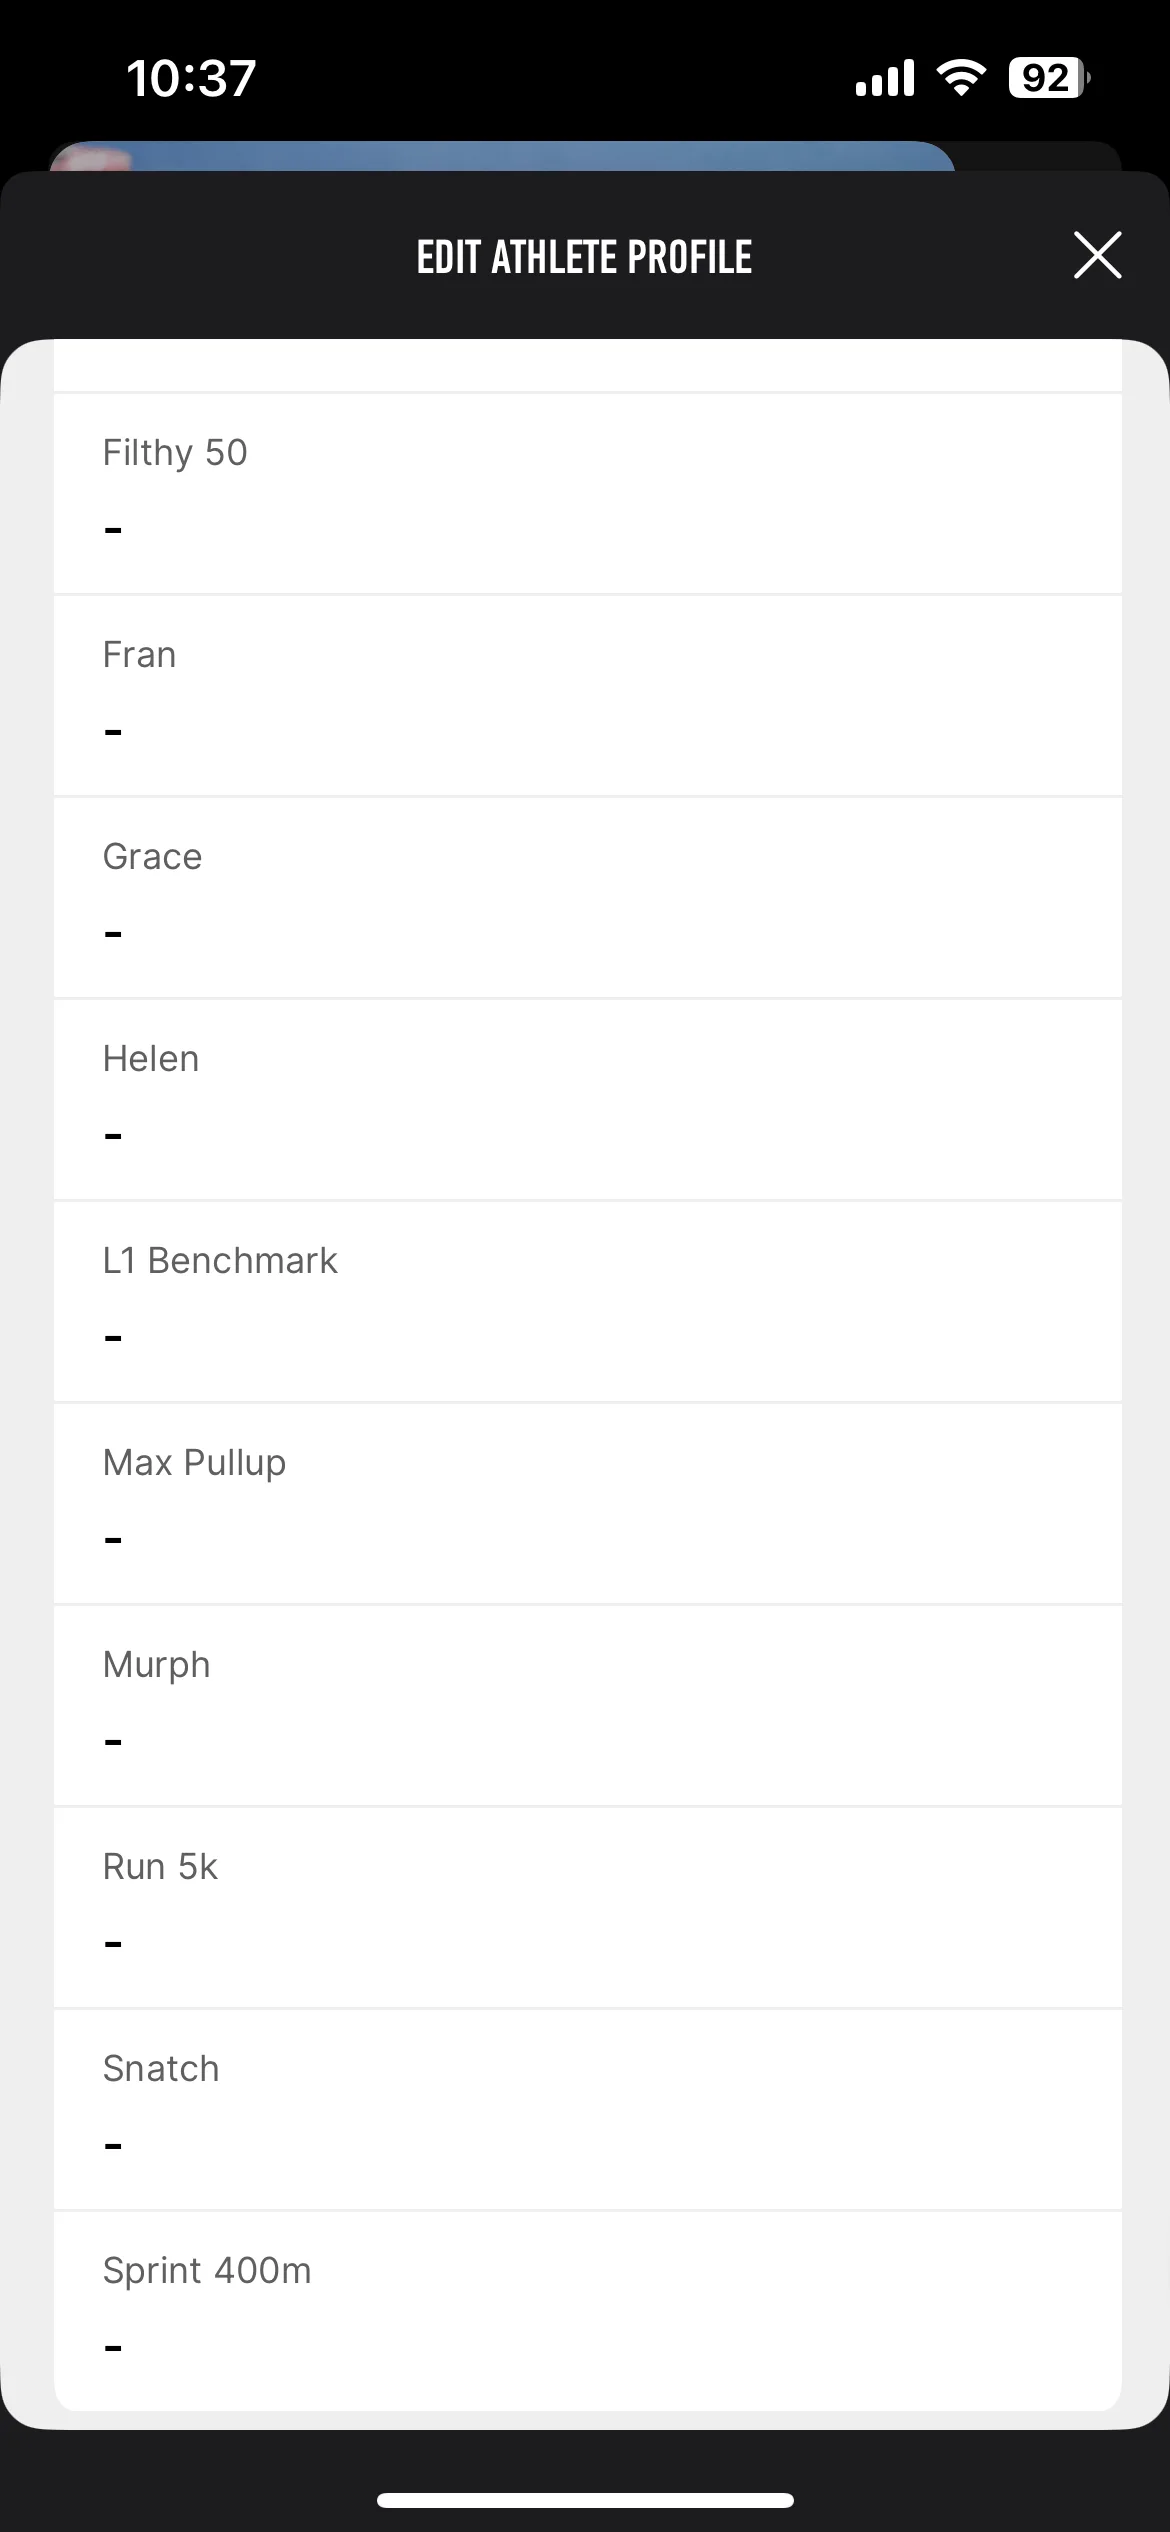Open the Sprint 400m field
Screen dimensions: 1170x2532
(588, 2311)
